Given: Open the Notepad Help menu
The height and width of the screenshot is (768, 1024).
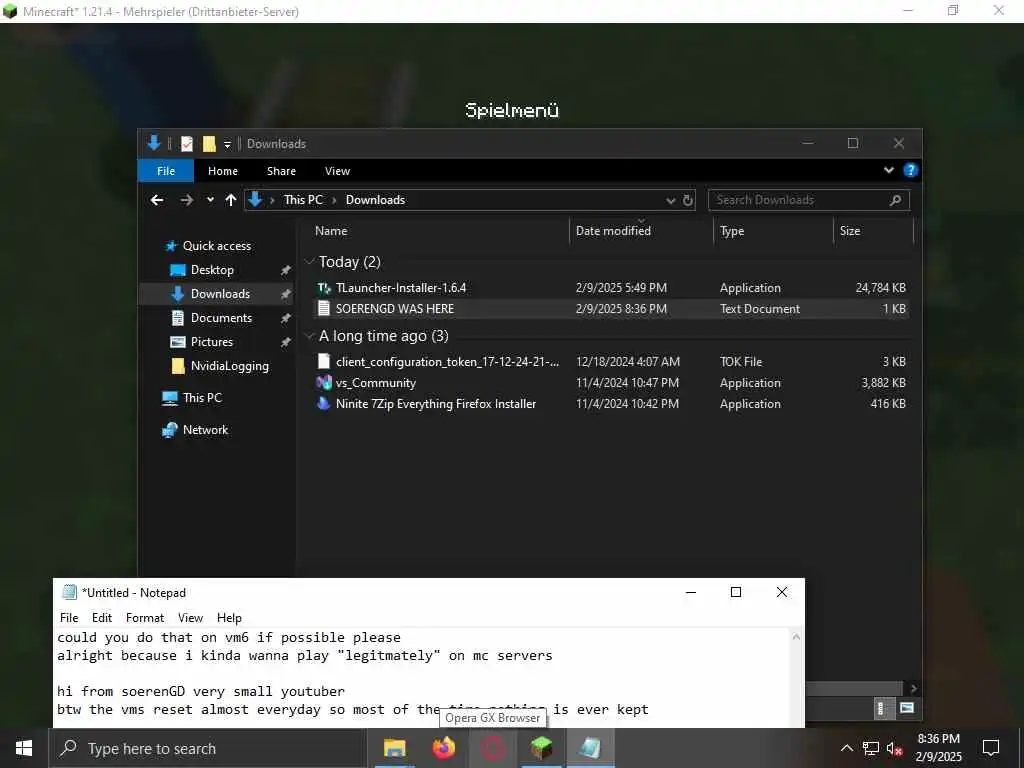Looking at the screenshot, I should [229, 618].
